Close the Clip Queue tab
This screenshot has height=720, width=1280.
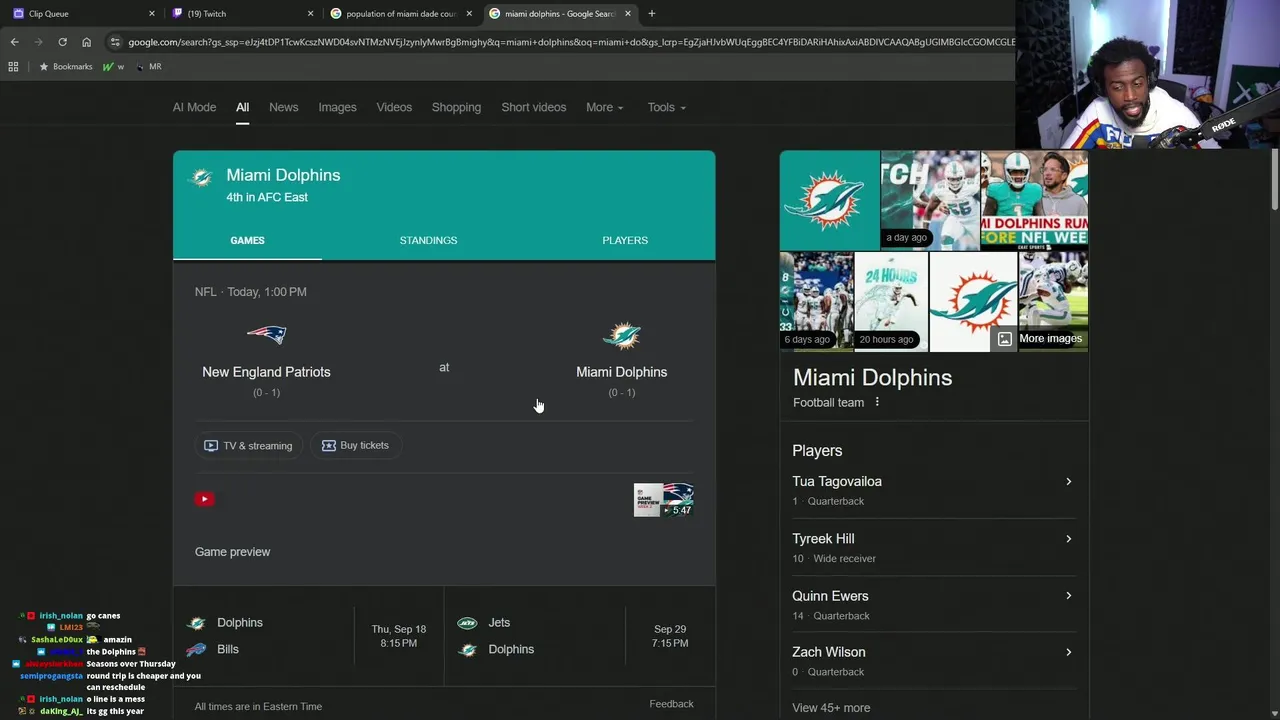(152, 14)
